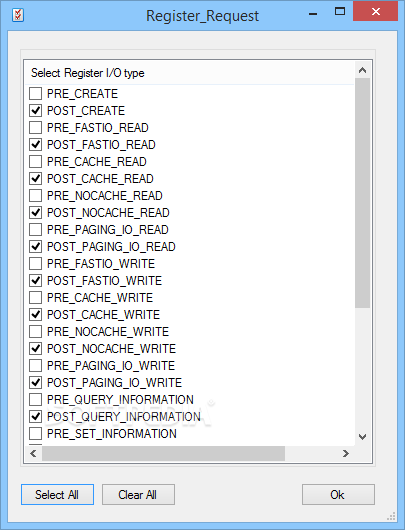Untick the POST_FASTIO_WRITE checkbox
Screen dimensions: 405x530
coord(35,281)
